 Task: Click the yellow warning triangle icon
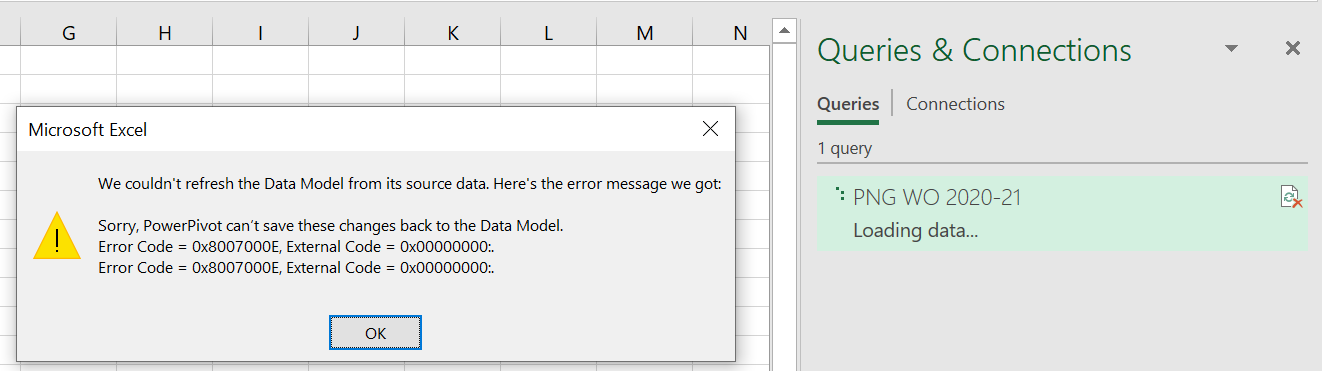(57, 236)
